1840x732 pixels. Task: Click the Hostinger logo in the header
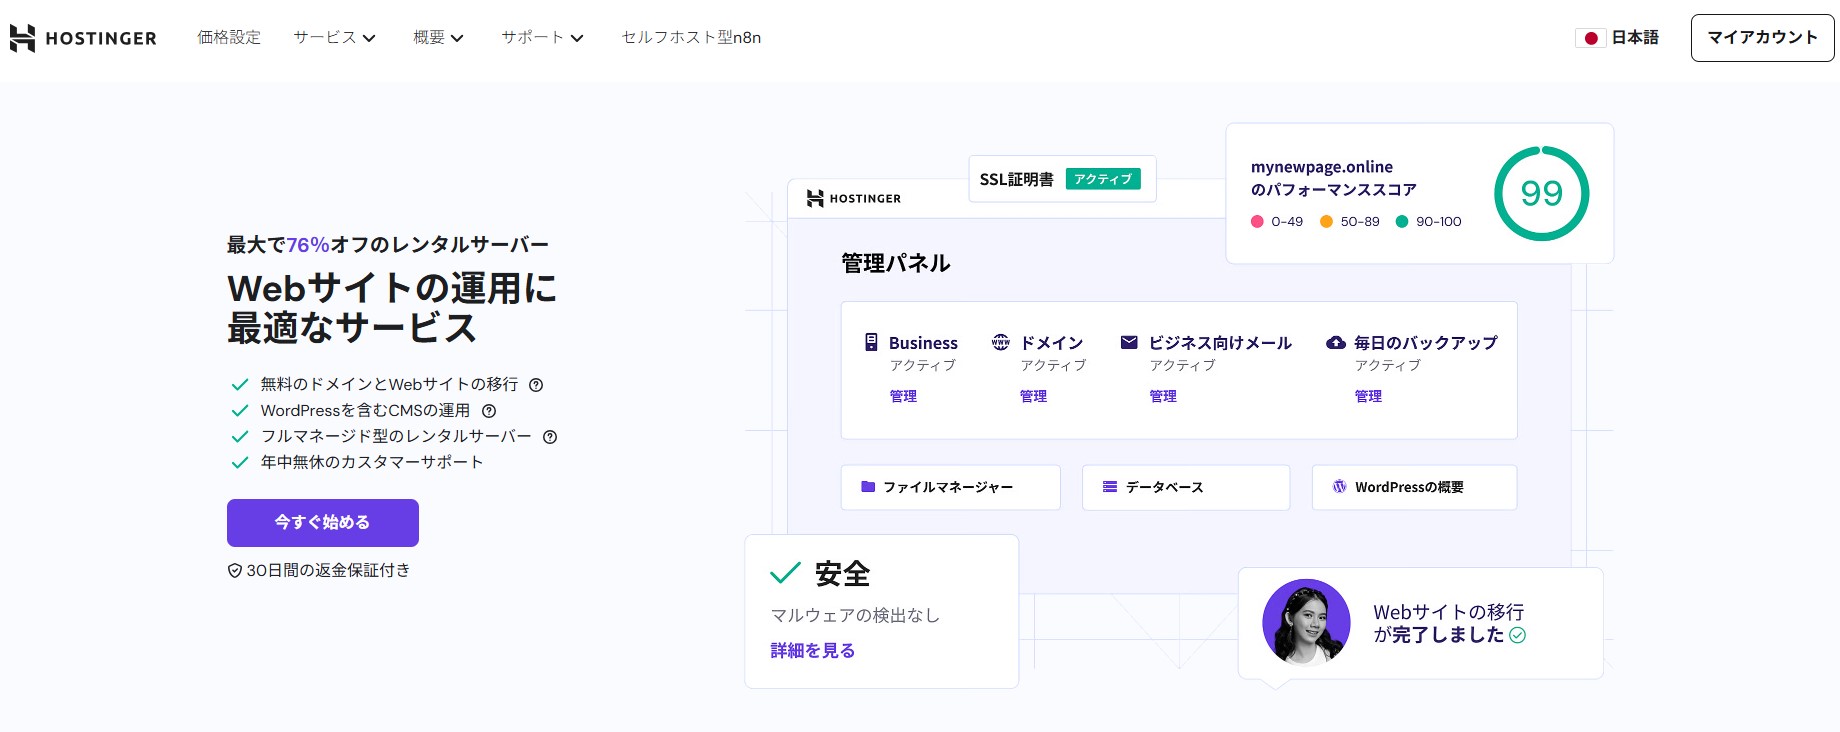coord(83,38)
